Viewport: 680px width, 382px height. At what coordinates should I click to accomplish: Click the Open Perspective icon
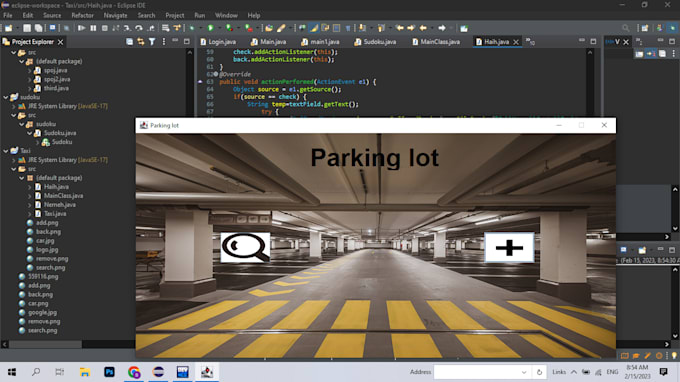point(645,28)
